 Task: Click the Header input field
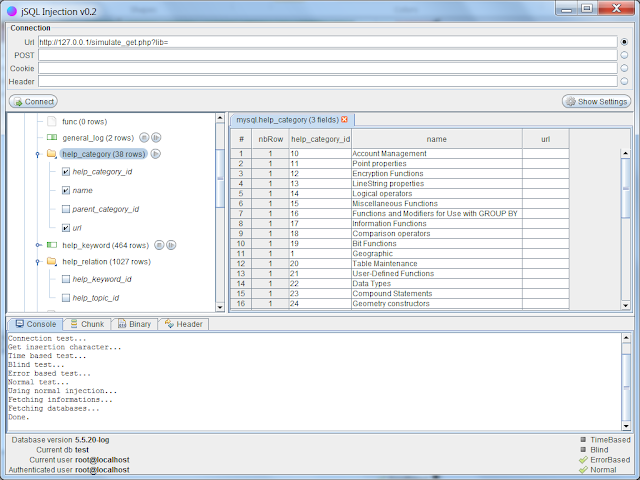(328, 81)
